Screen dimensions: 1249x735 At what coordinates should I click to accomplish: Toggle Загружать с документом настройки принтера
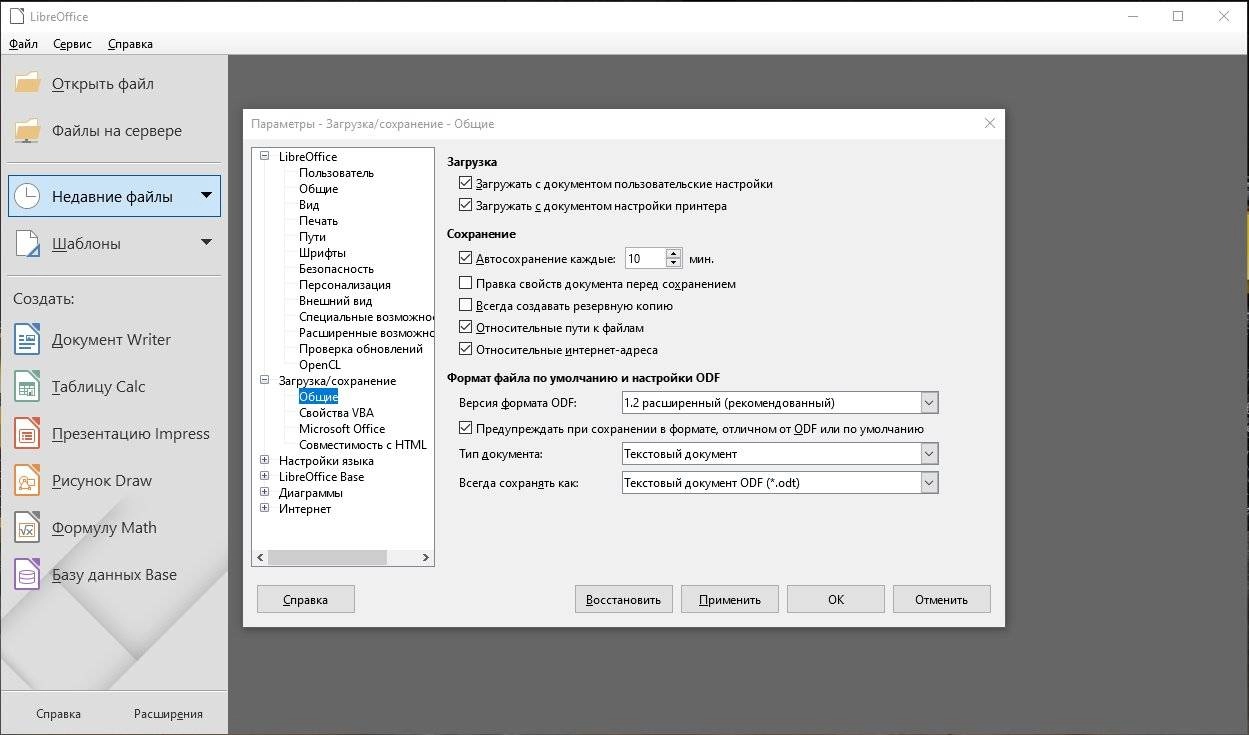pos(465,206)
